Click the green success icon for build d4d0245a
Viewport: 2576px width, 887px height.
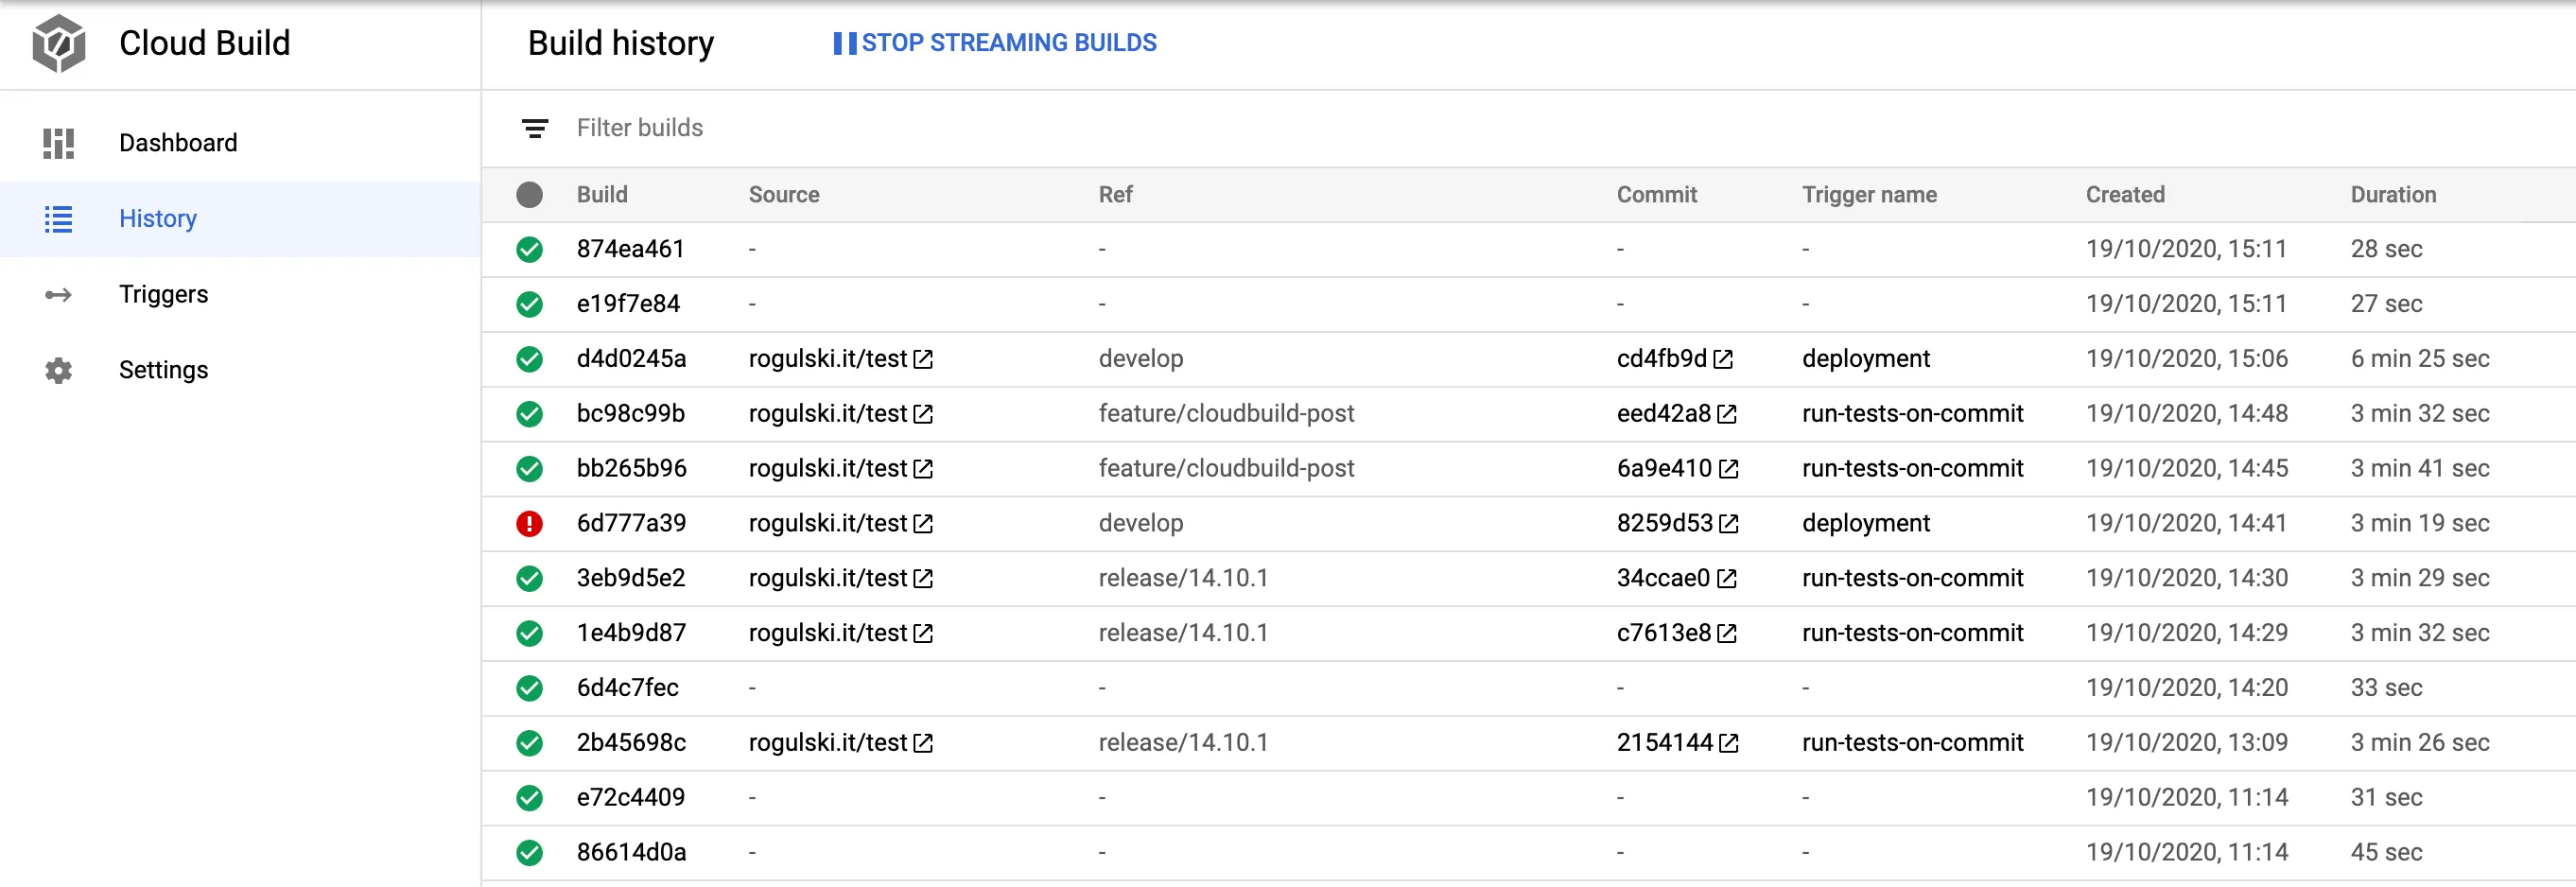click(x=529, y=359)
